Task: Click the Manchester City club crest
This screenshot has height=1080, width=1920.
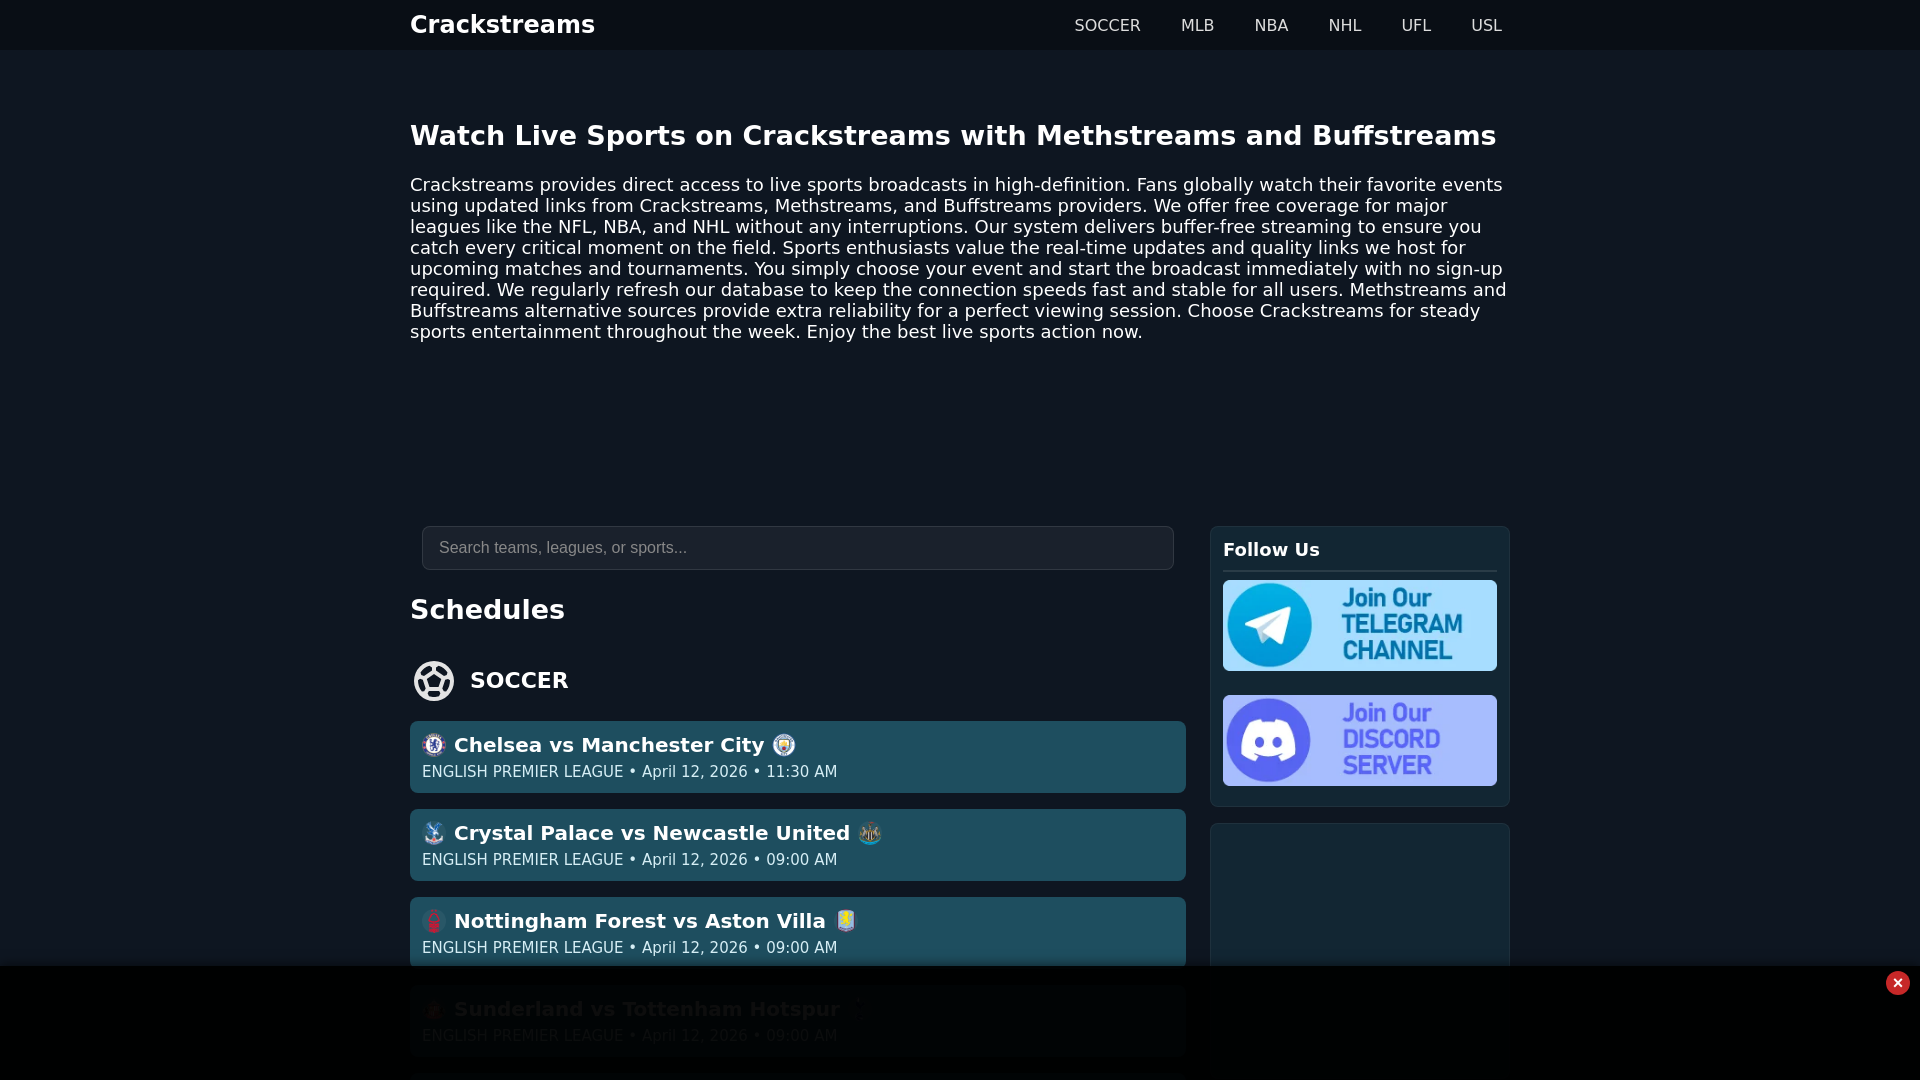Action: [784, 745]
